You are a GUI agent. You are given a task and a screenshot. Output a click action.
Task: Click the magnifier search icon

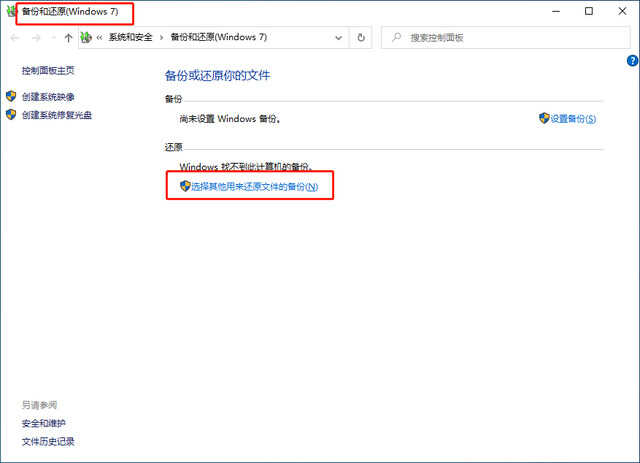(x=396, y=38)
